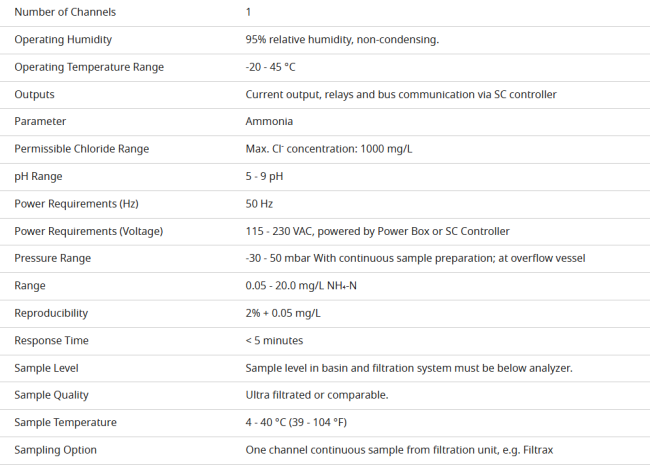Click the Parameter row label

click(x=40, y=121)
